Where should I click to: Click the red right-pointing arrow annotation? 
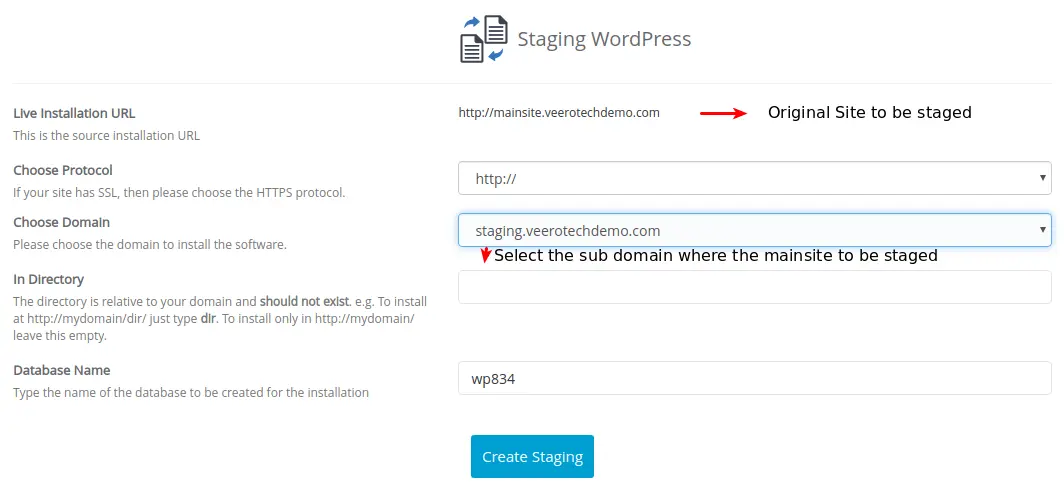click(x=723, y=114)
